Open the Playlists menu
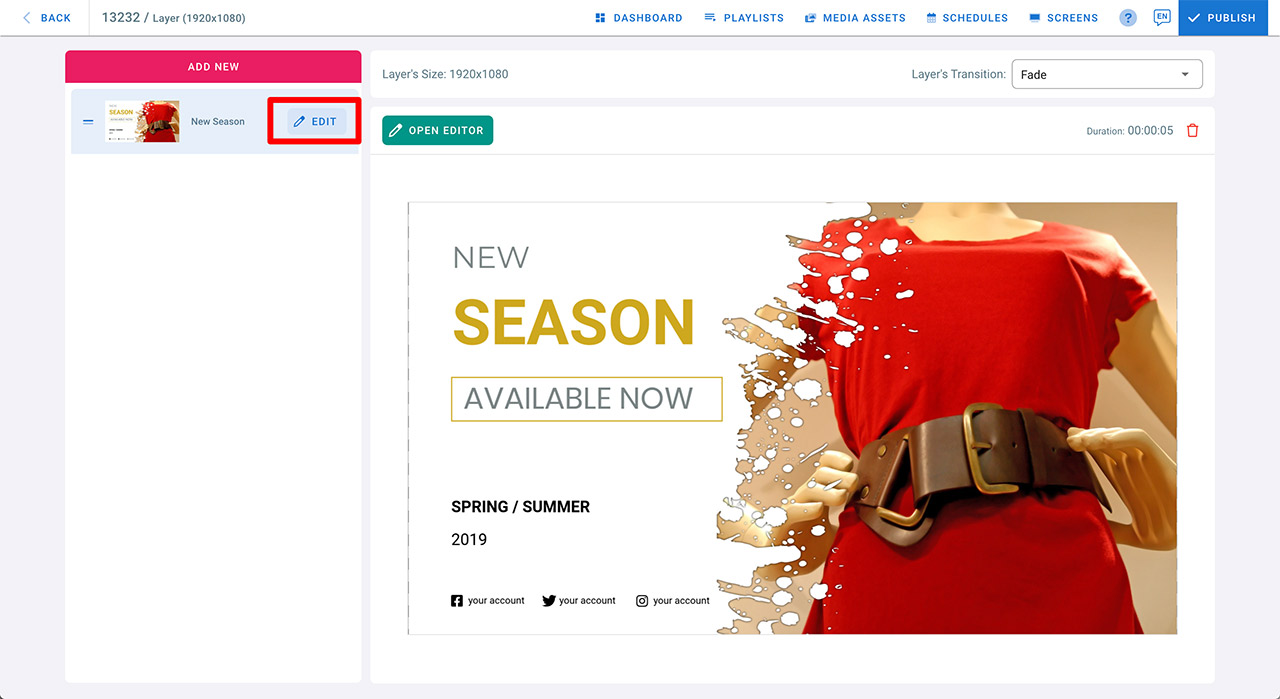 744,18
